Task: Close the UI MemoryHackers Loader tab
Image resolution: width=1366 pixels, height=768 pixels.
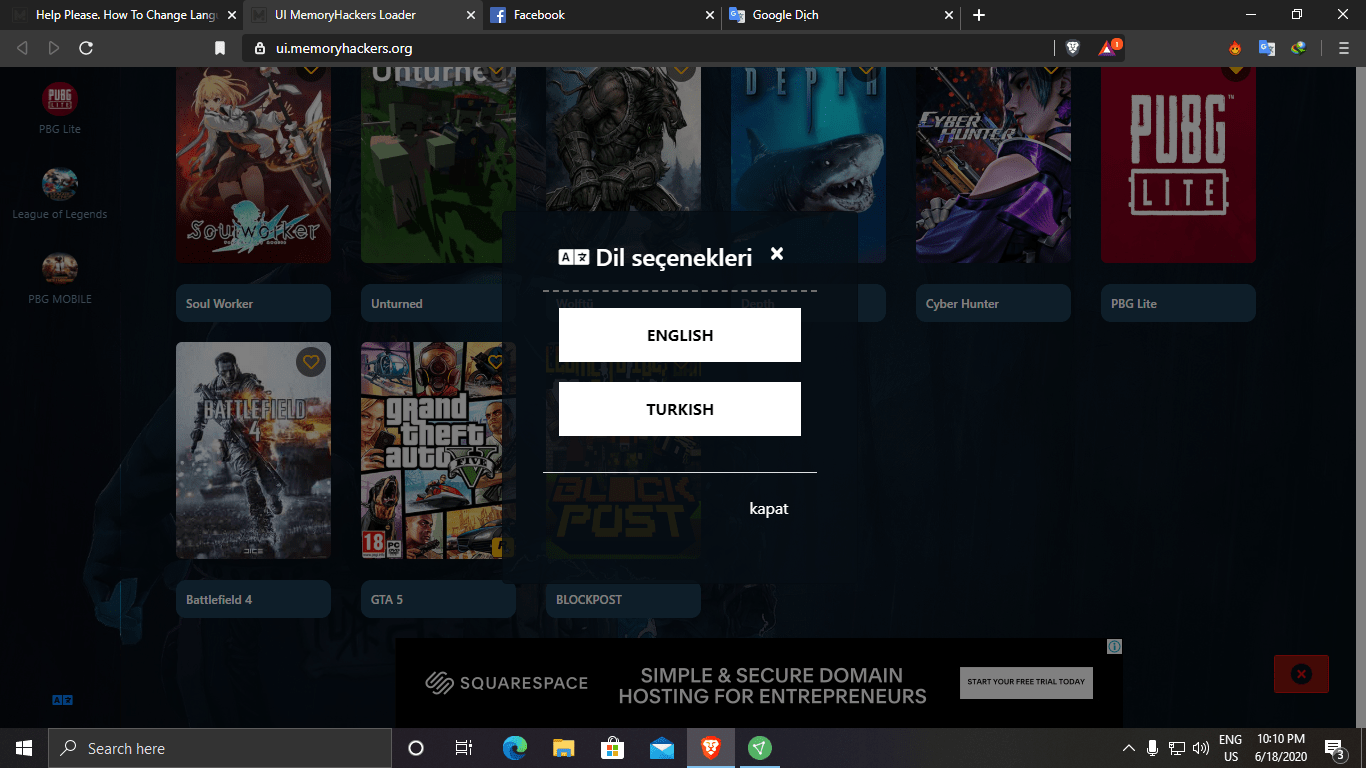Action: 469,15
